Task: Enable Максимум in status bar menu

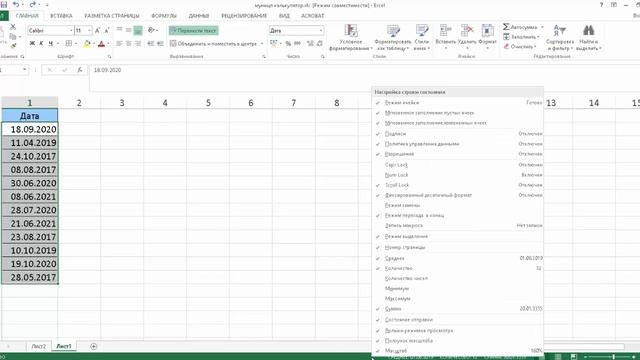Action: tap(458, 299)
